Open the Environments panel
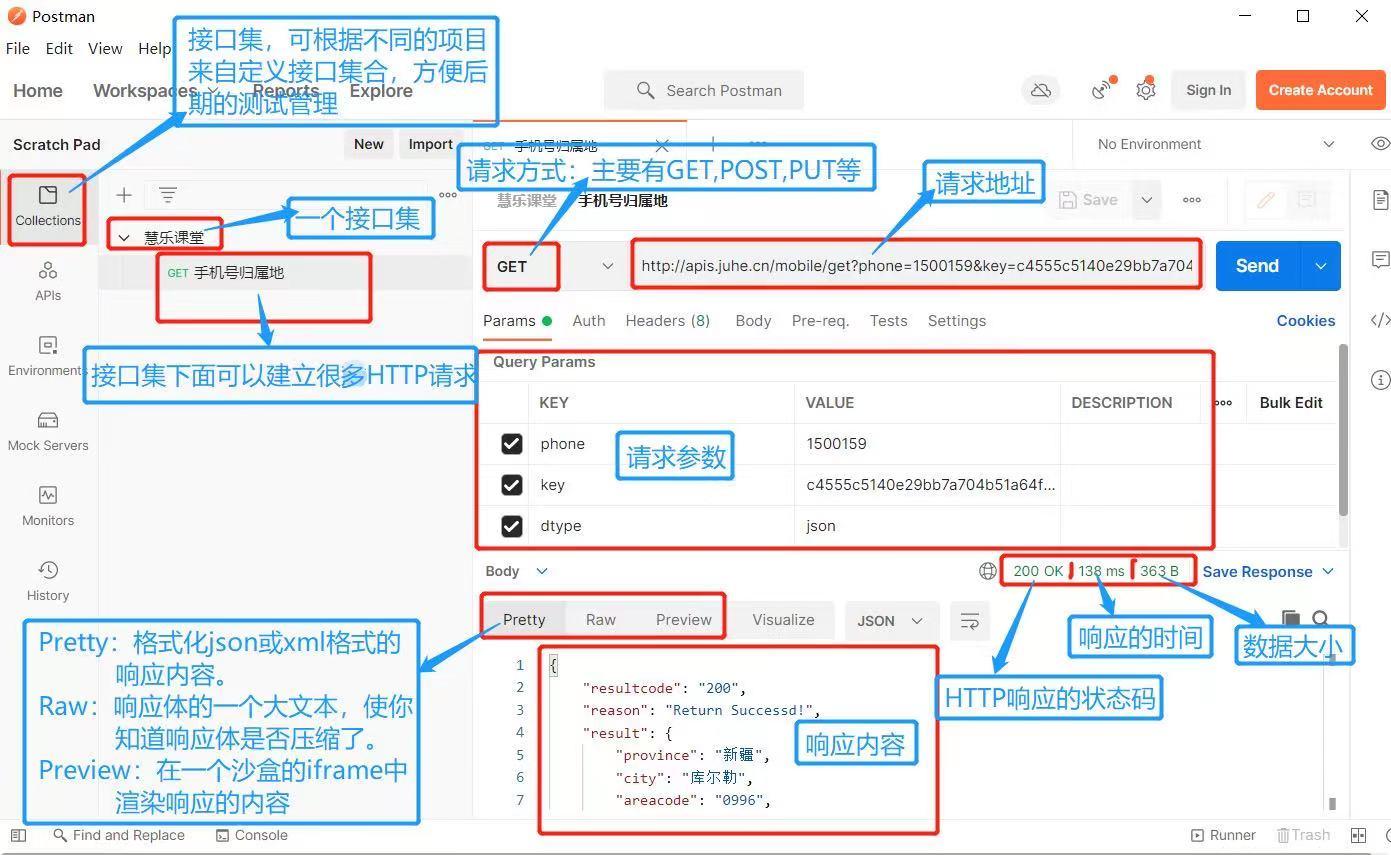The width and height of the screenshot is (1391, 855). pyautogui.click(x=47, y=355)
